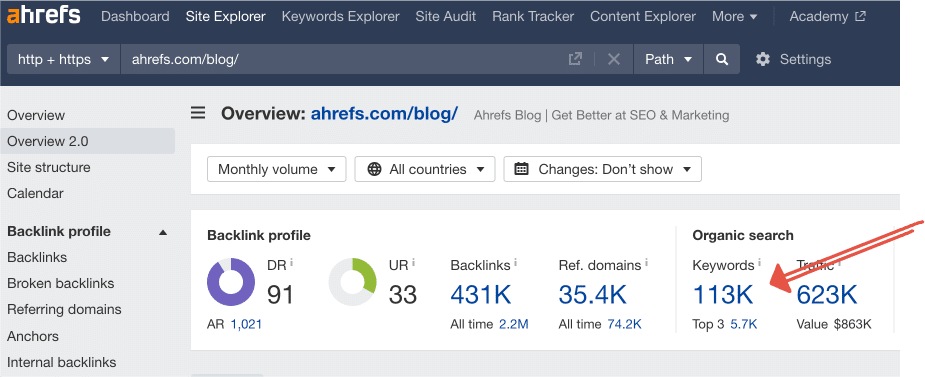This screenshot has width=925, height=377.
Task: Open Content Explorer
Action: 642,17
